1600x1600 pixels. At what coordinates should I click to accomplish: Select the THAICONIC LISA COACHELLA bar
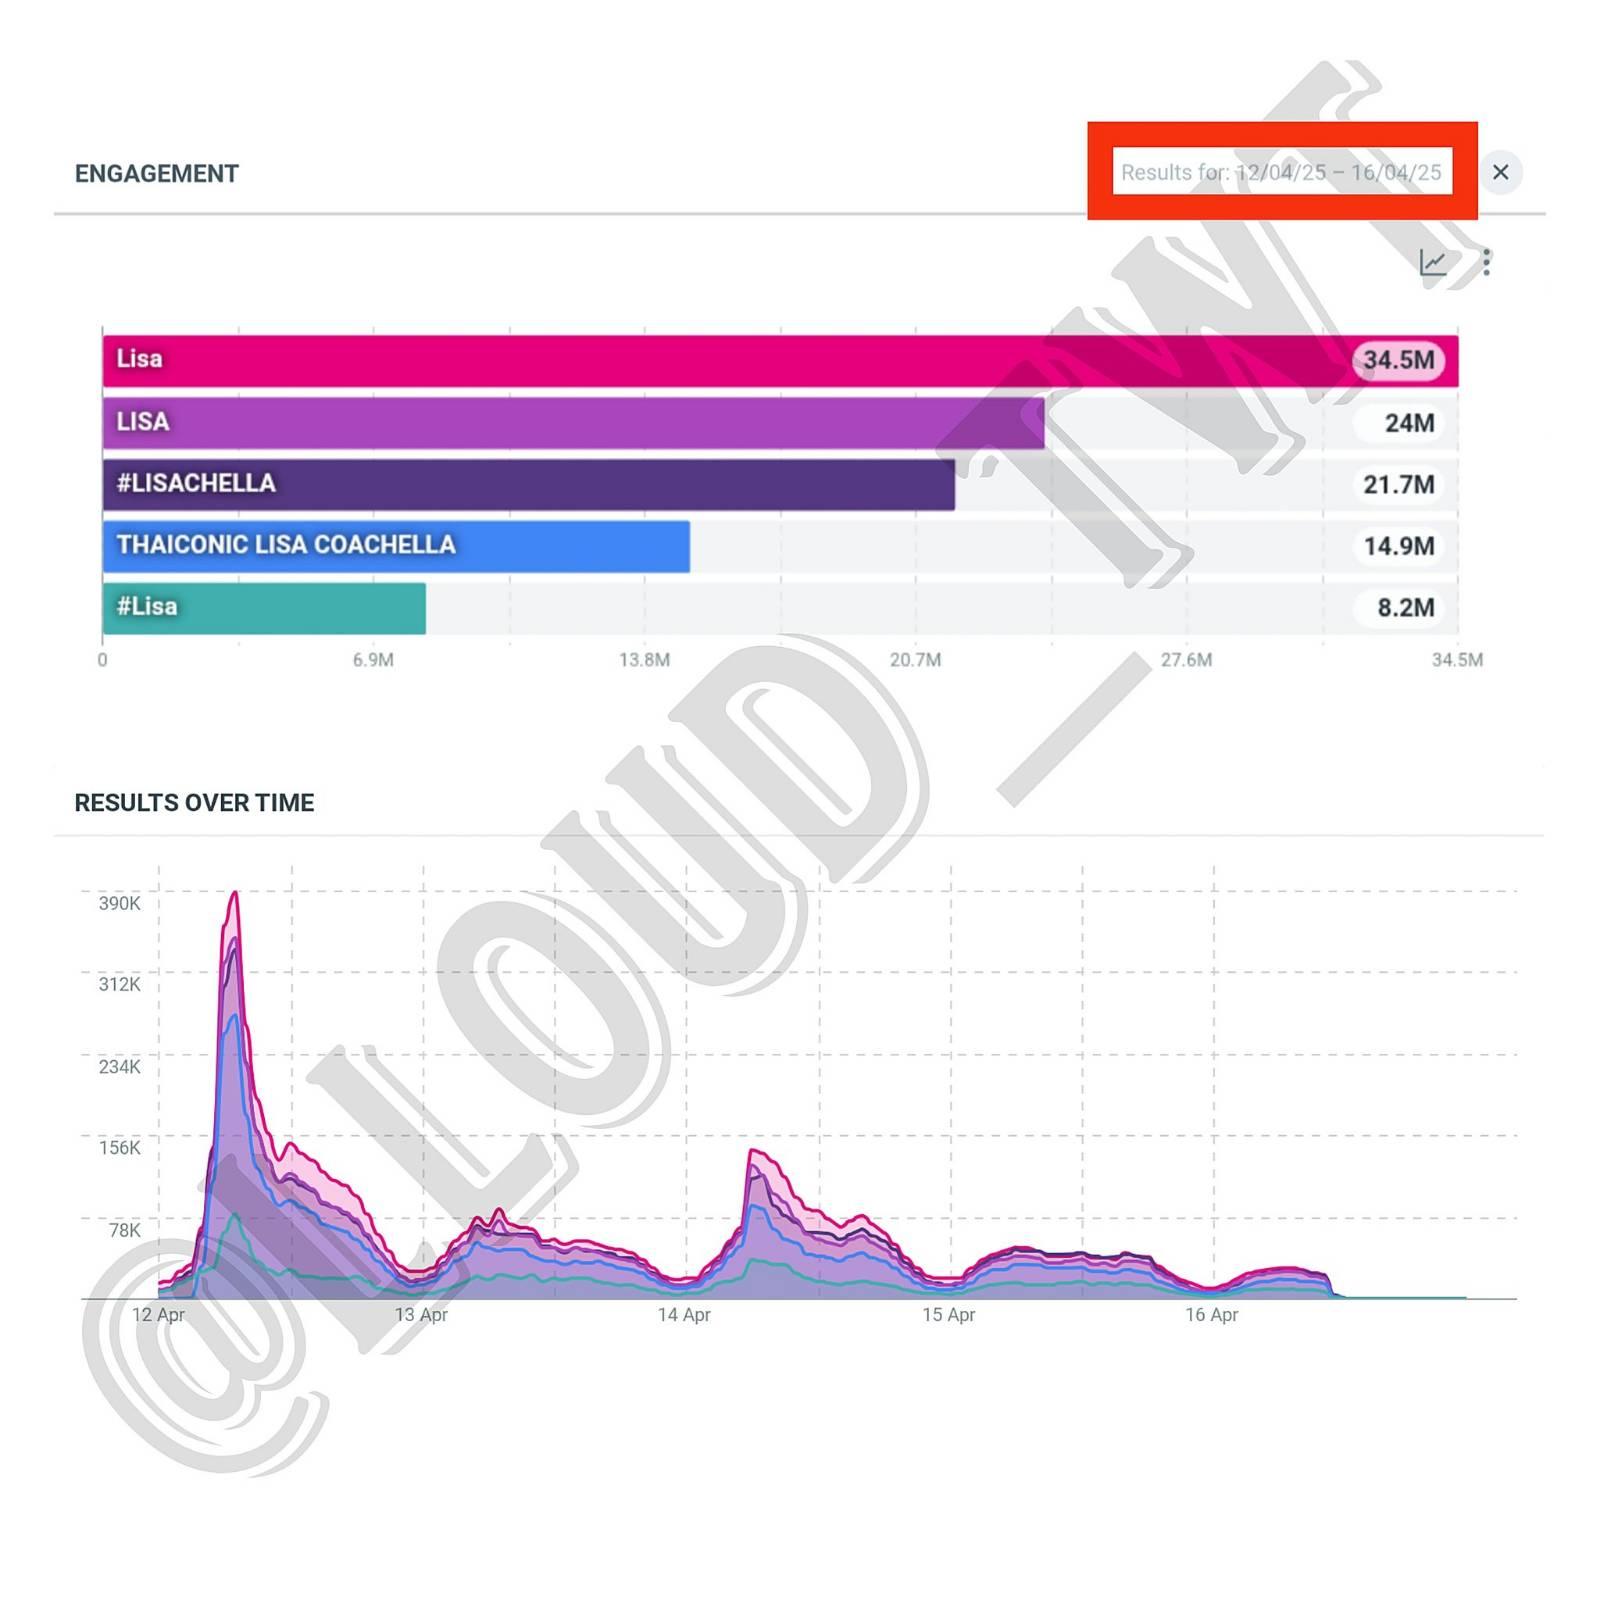(x=396, y=546)
